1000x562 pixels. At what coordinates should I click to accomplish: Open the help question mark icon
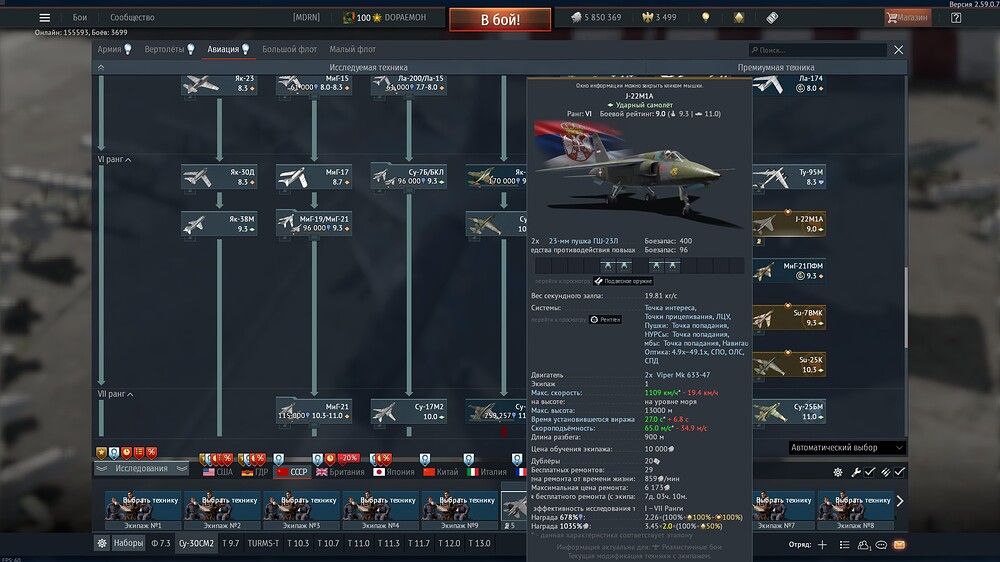955,18
